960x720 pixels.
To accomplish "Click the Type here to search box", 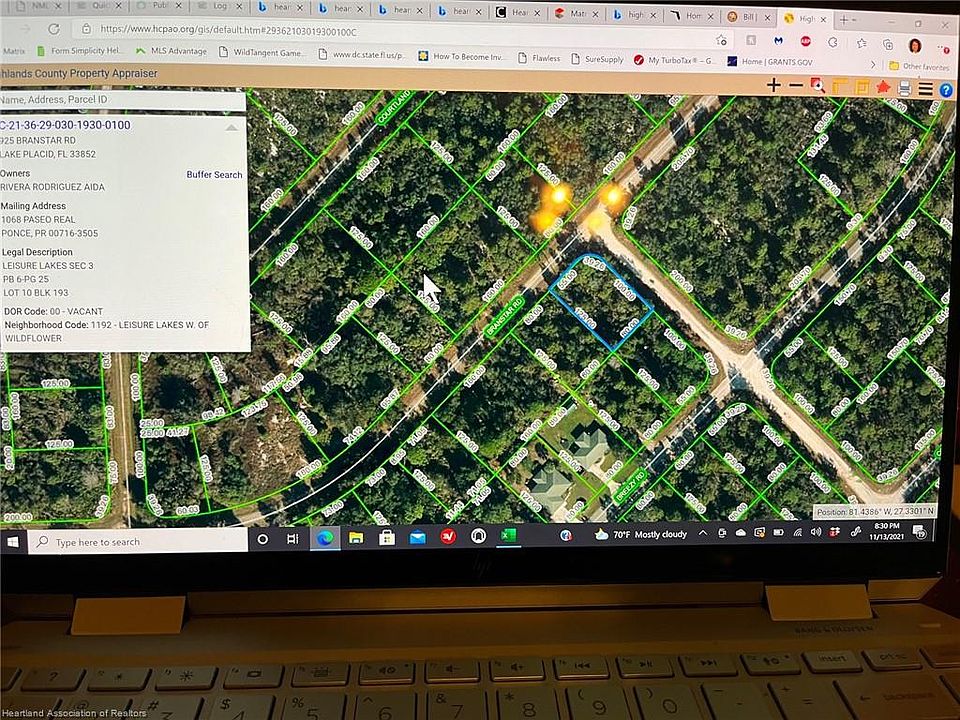I will (138, 541).
